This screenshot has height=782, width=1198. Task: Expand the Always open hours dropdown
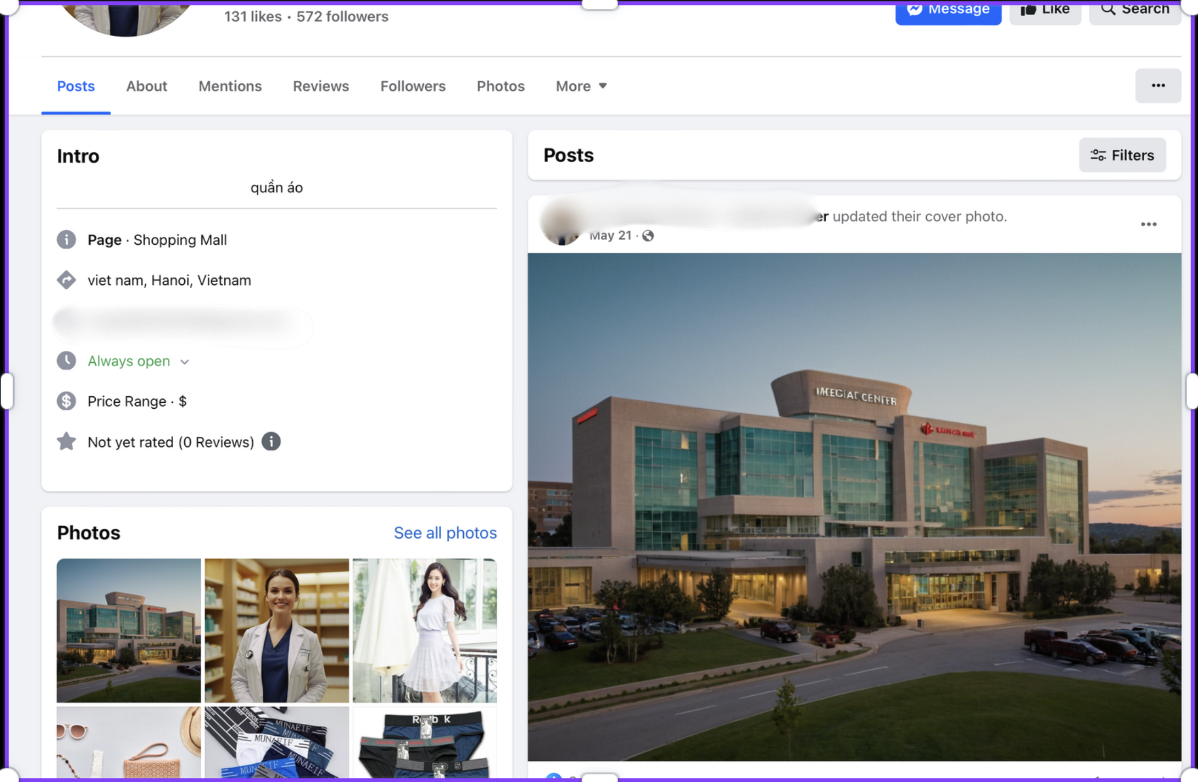coord(185,362)
